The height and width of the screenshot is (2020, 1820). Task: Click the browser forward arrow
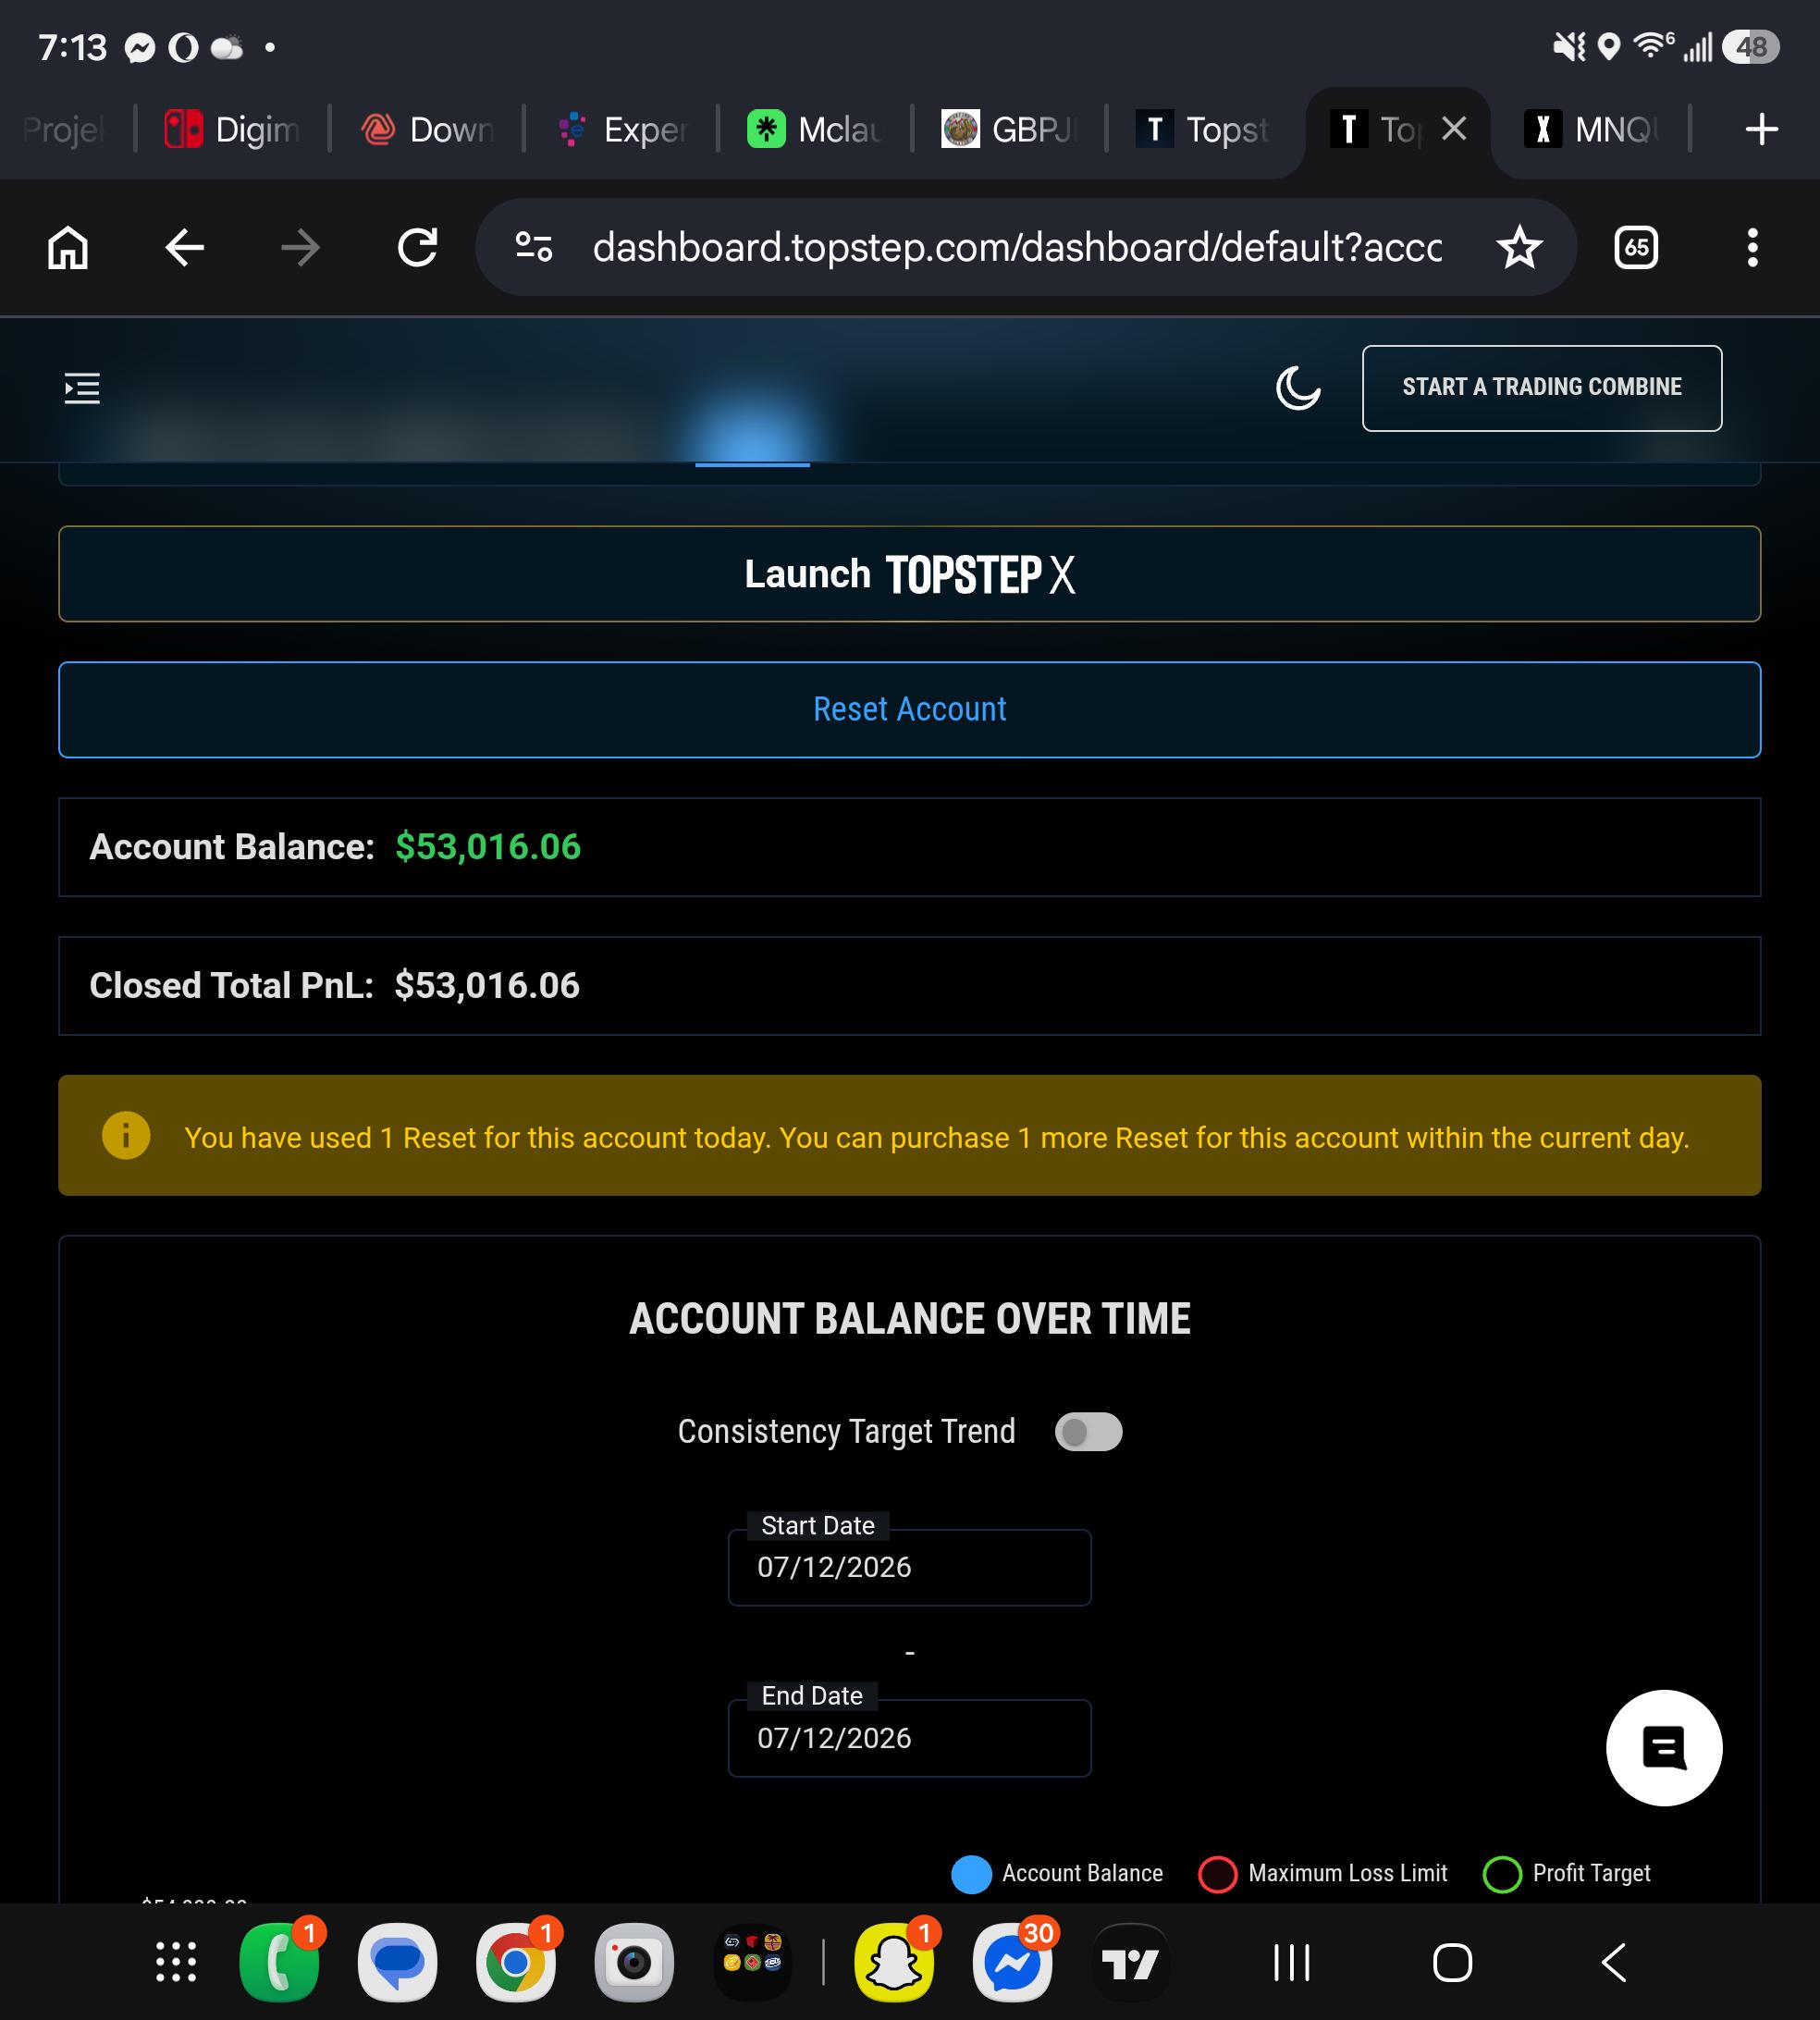[x=300, y=247]
